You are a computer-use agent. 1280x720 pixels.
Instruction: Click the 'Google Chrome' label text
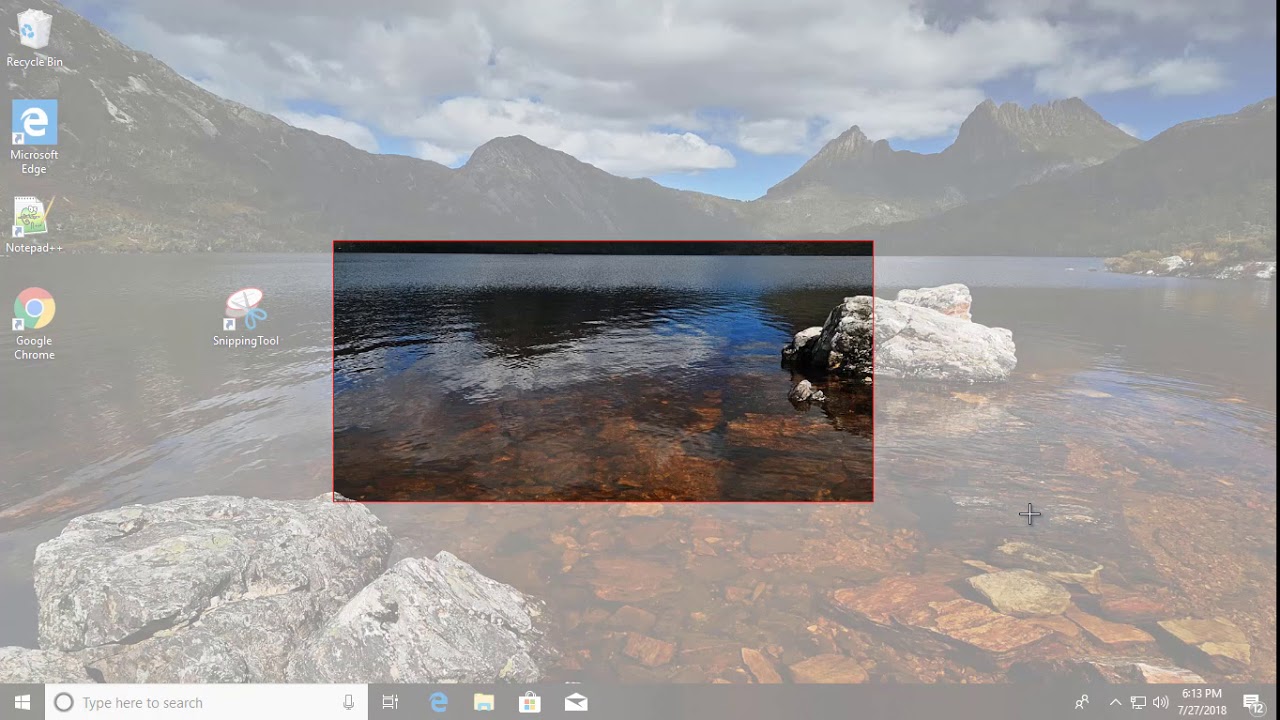[34, 348]
